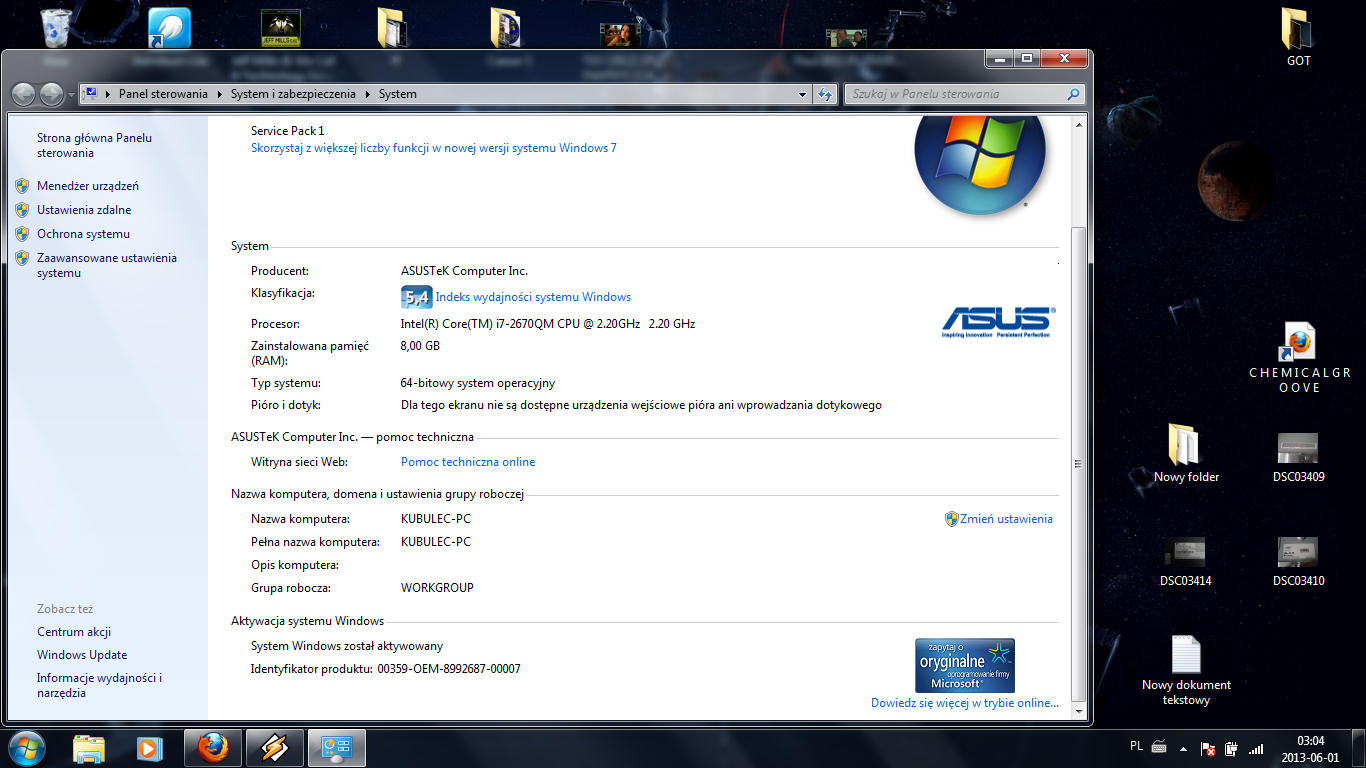Viewport: 1366px width, 768px height.
Task: Open the Action Center flag icon
Action: click(x=1208, y=748)
